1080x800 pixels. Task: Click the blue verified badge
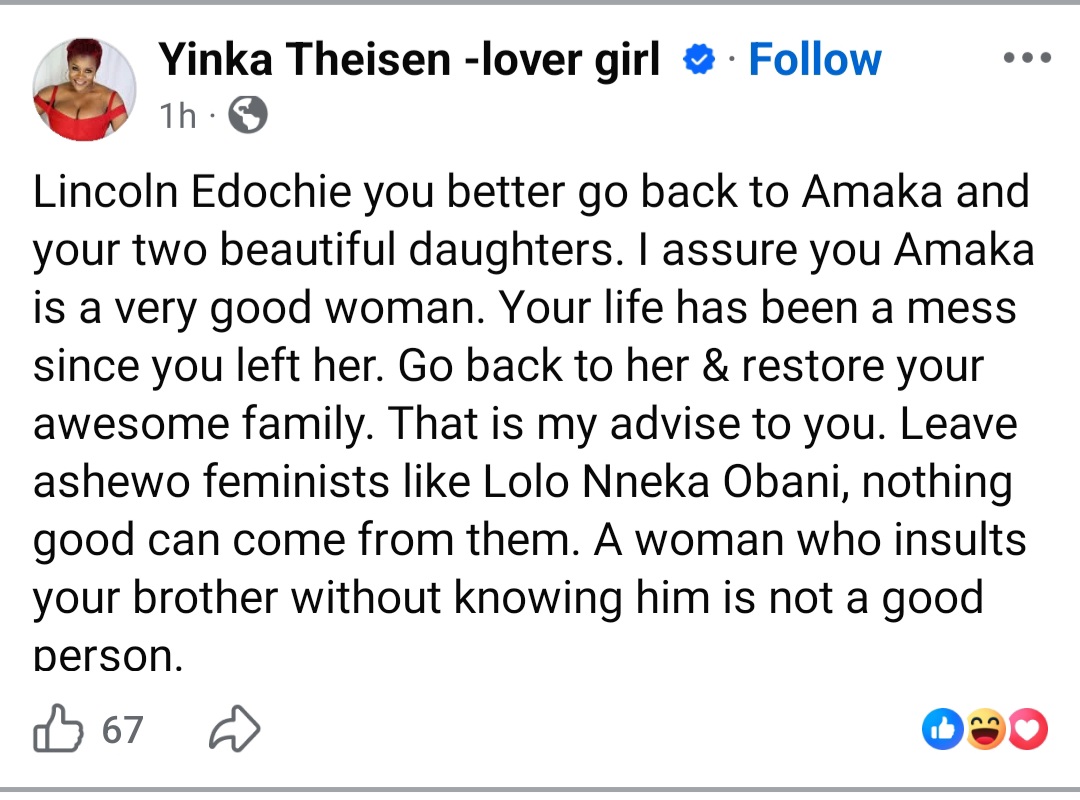(x=698, y=58)
